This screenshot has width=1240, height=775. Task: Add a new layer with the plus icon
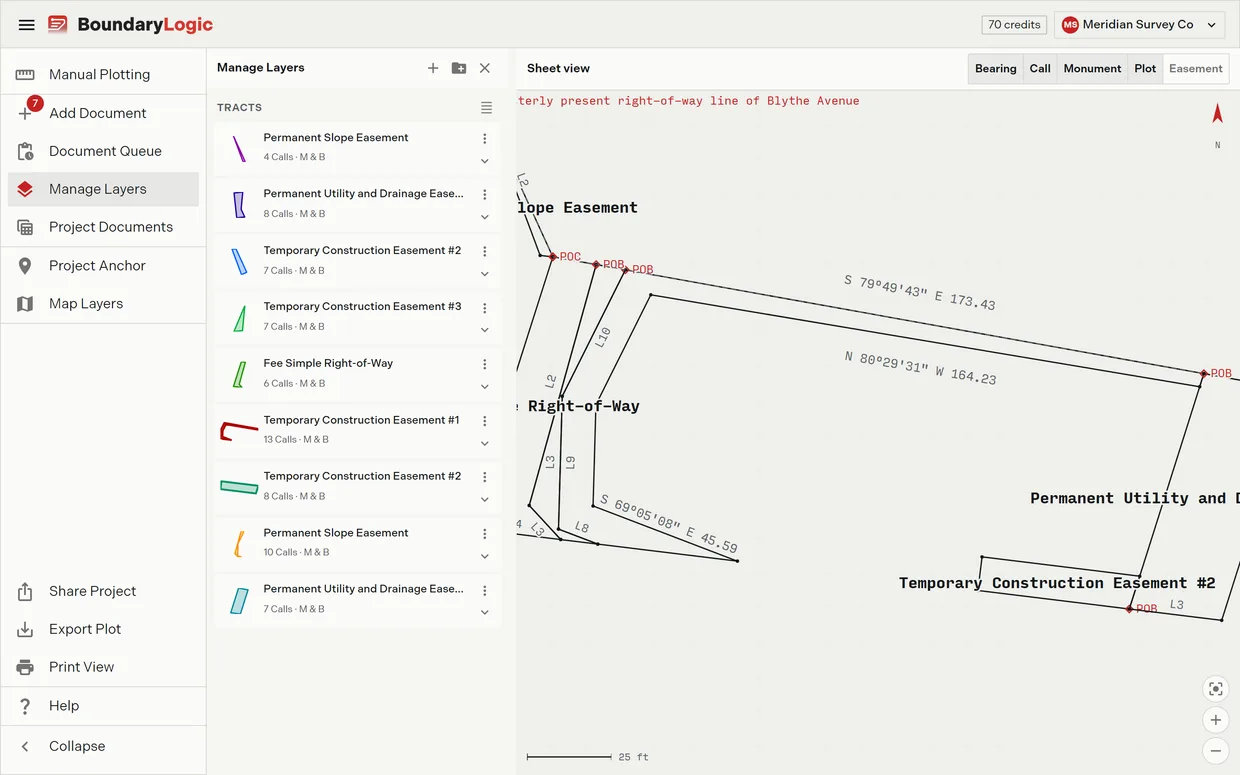[433, 68]
